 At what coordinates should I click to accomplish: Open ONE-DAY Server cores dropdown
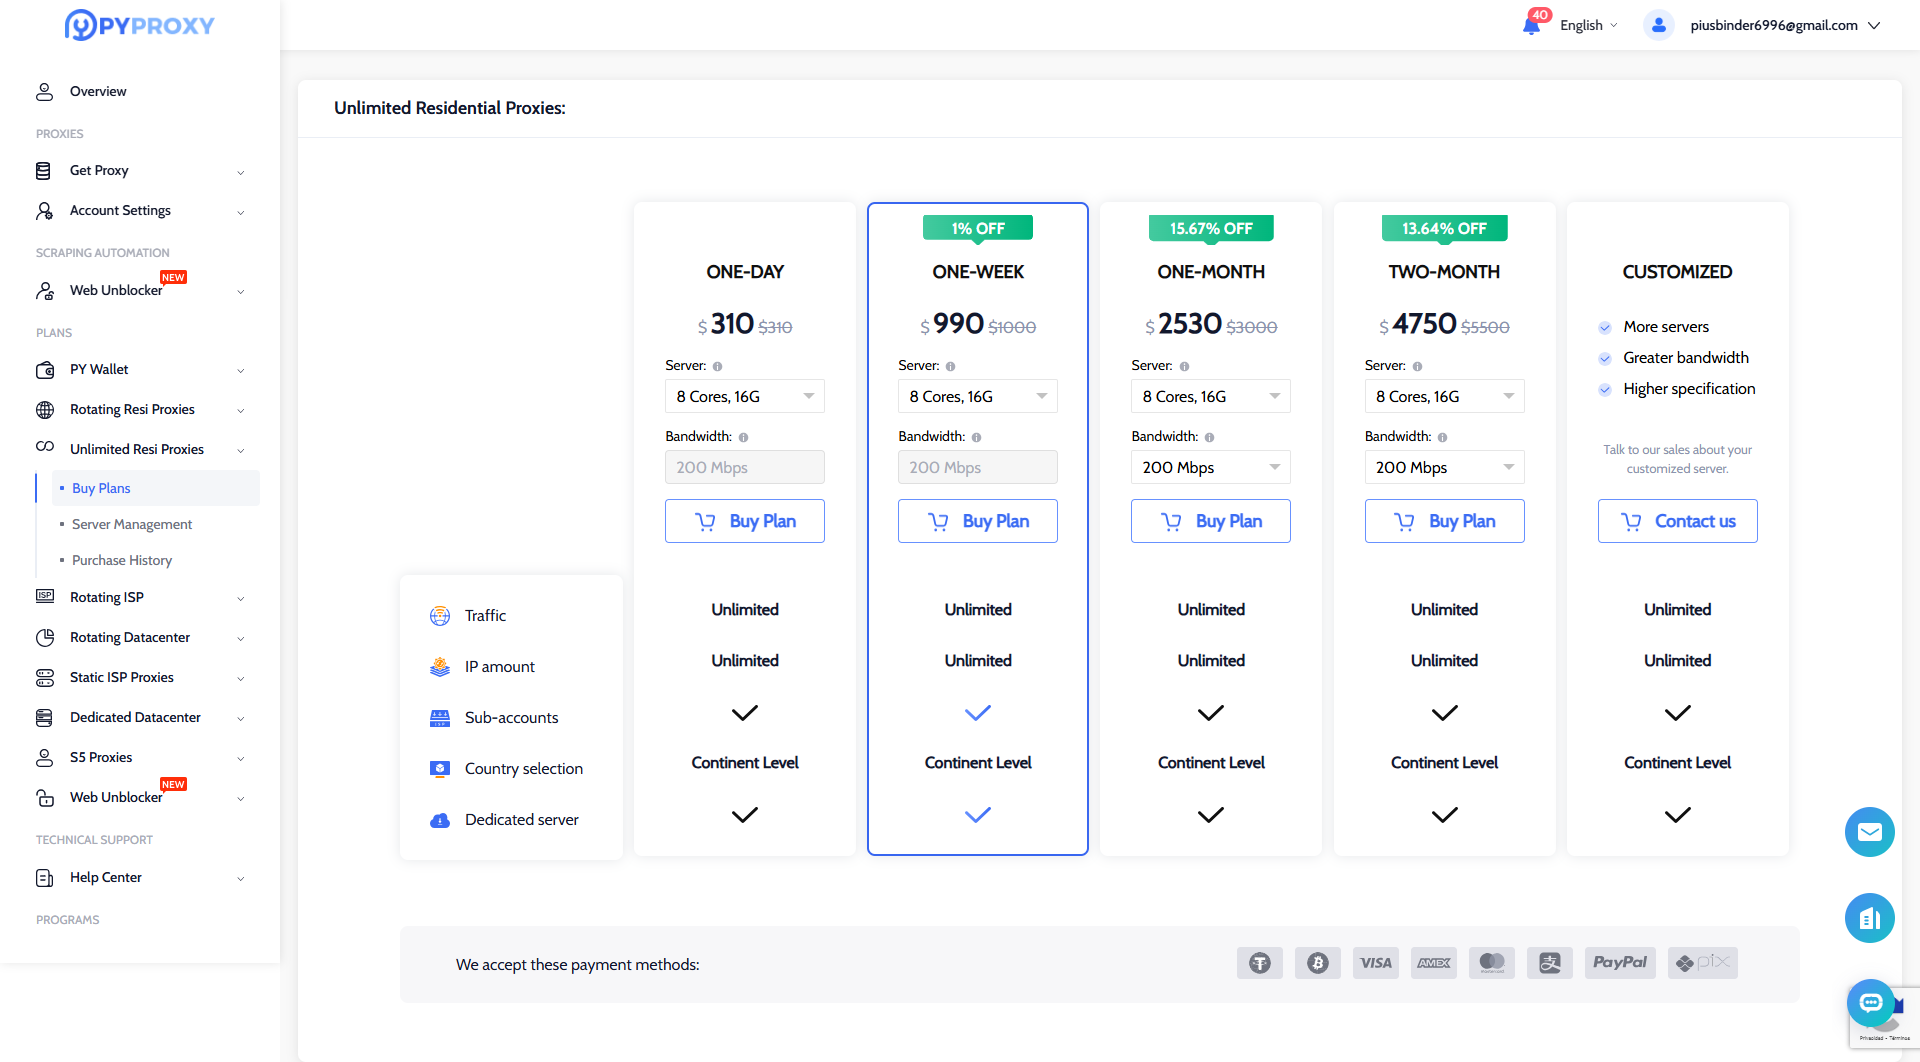click(x=744, y=396)
